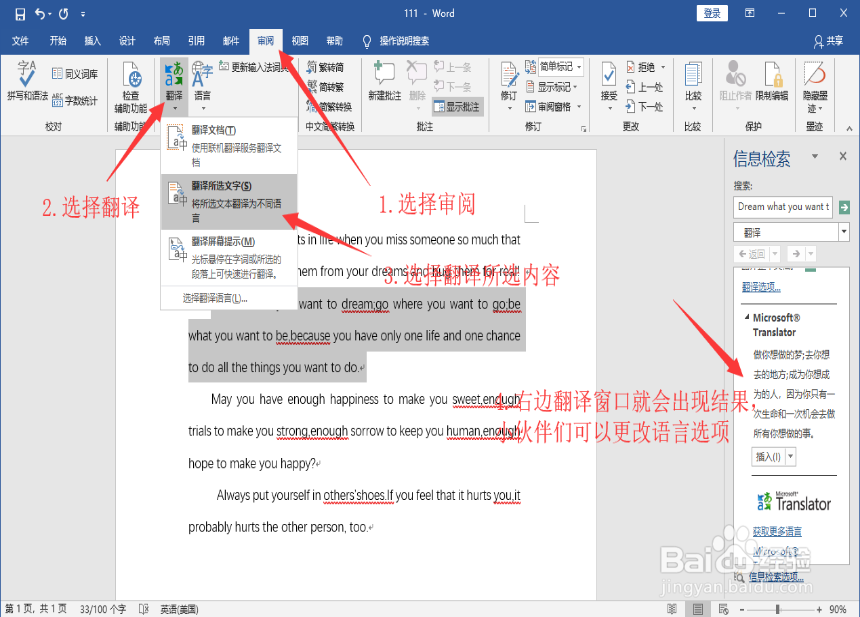The image size is (860, 617).
Task: Toggle 显示批注 show comments
Action: coord(457,106)
